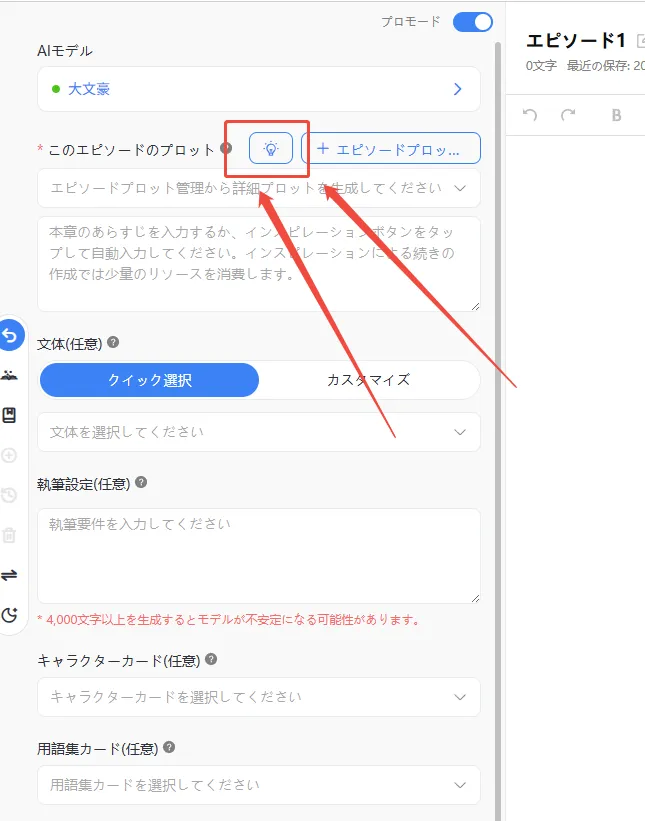
Task: Click the save disk sidebar icon
Action: click(9, 415)
